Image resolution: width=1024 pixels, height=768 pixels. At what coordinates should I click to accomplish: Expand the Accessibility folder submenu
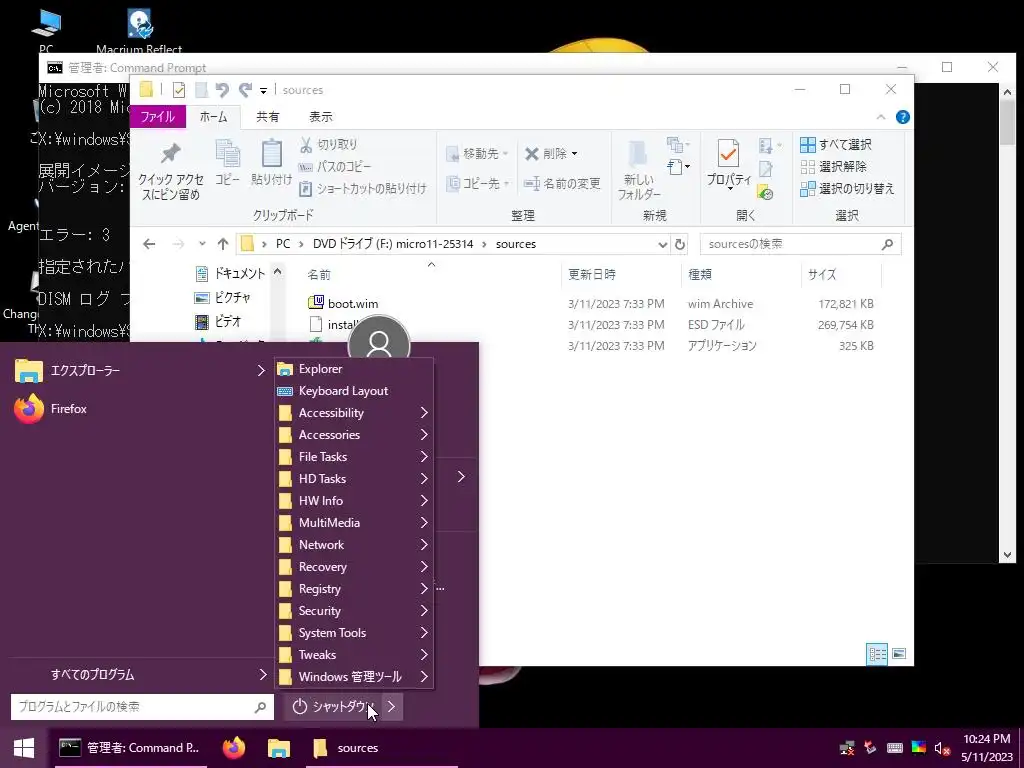coord(354,413)
